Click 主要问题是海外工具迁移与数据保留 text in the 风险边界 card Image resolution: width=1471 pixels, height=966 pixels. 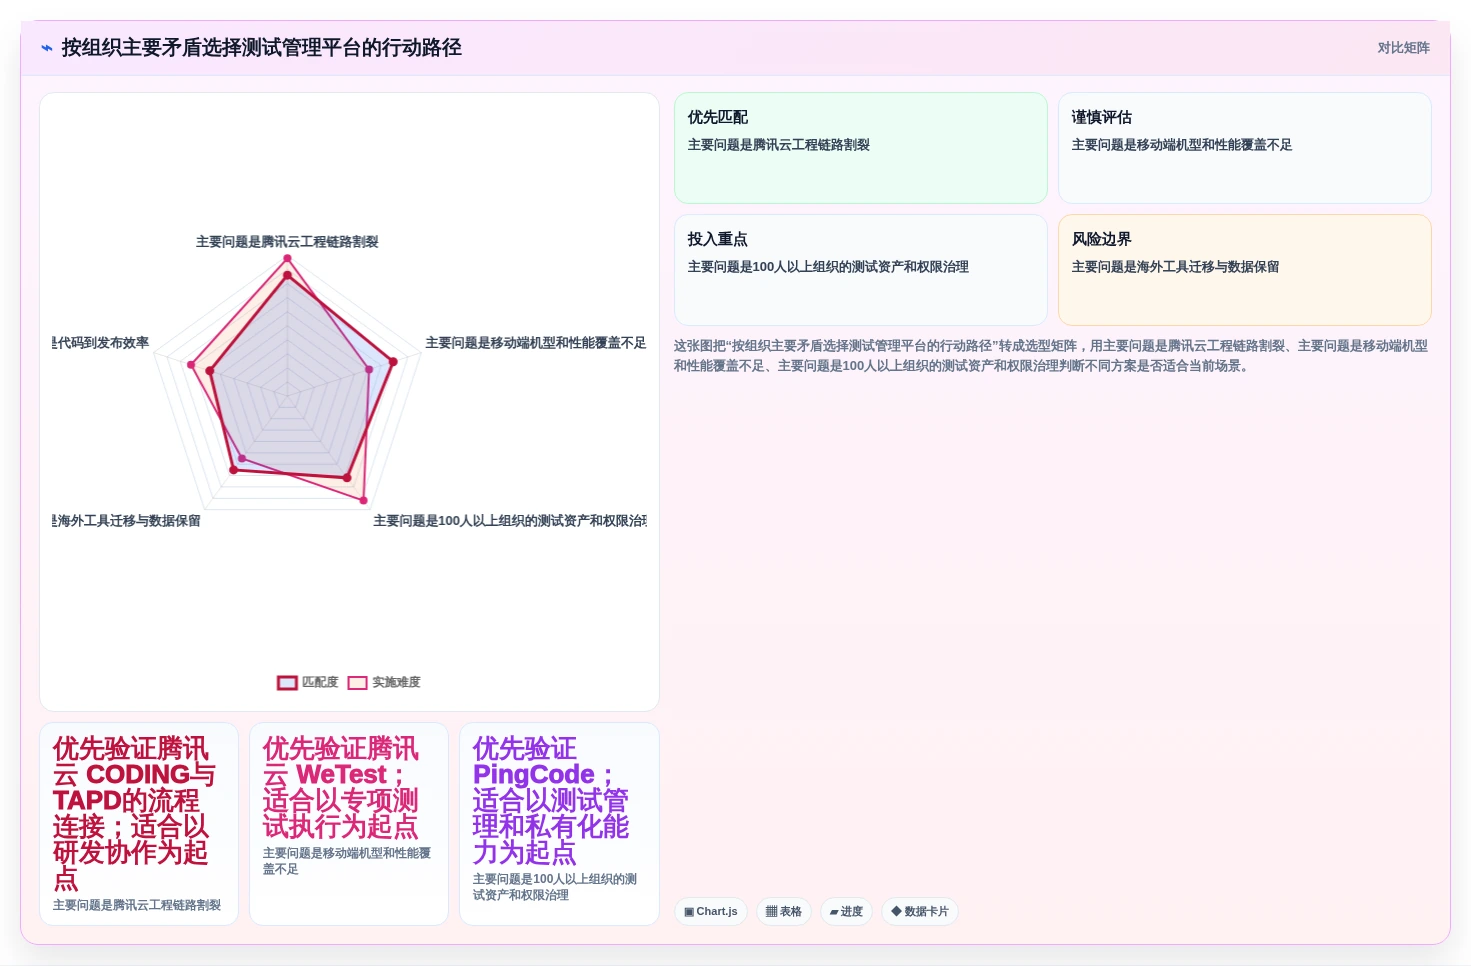coord(1175,267)
